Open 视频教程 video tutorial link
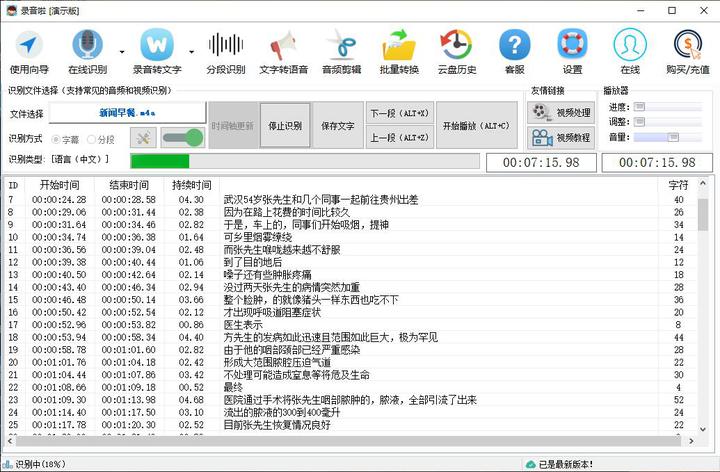Screen dimensions: 720x472 pos(561,137)
